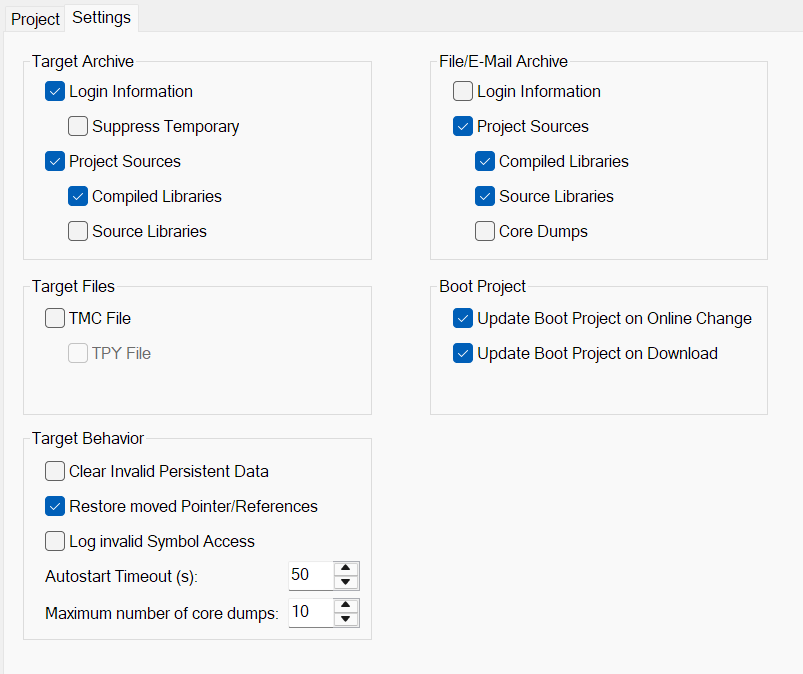Decrease the Maximum number of core dumps
This screenshot has height=674, width=803.
point(347,617)
